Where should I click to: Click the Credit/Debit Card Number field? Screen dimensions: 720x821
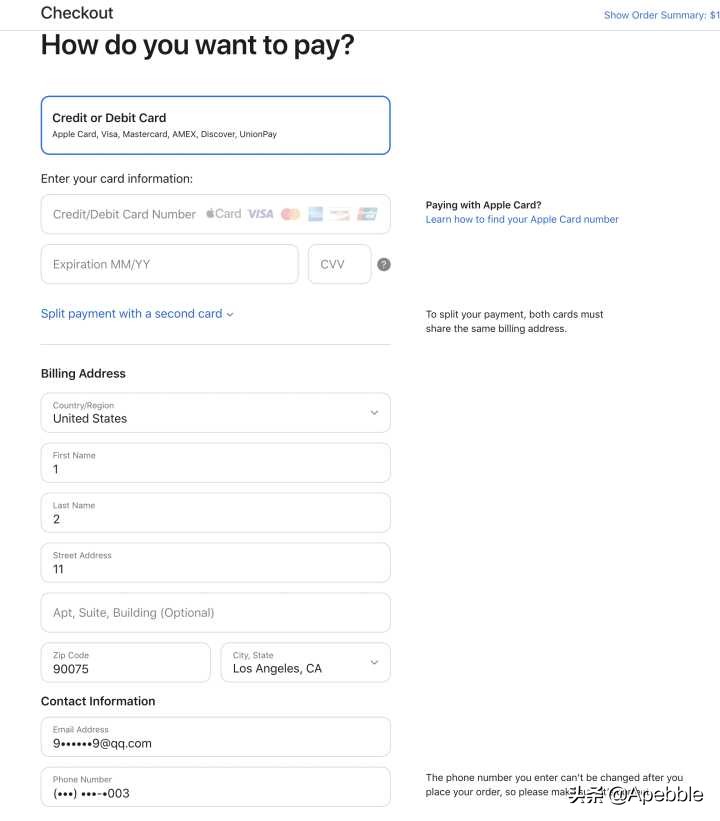(125, 214)
